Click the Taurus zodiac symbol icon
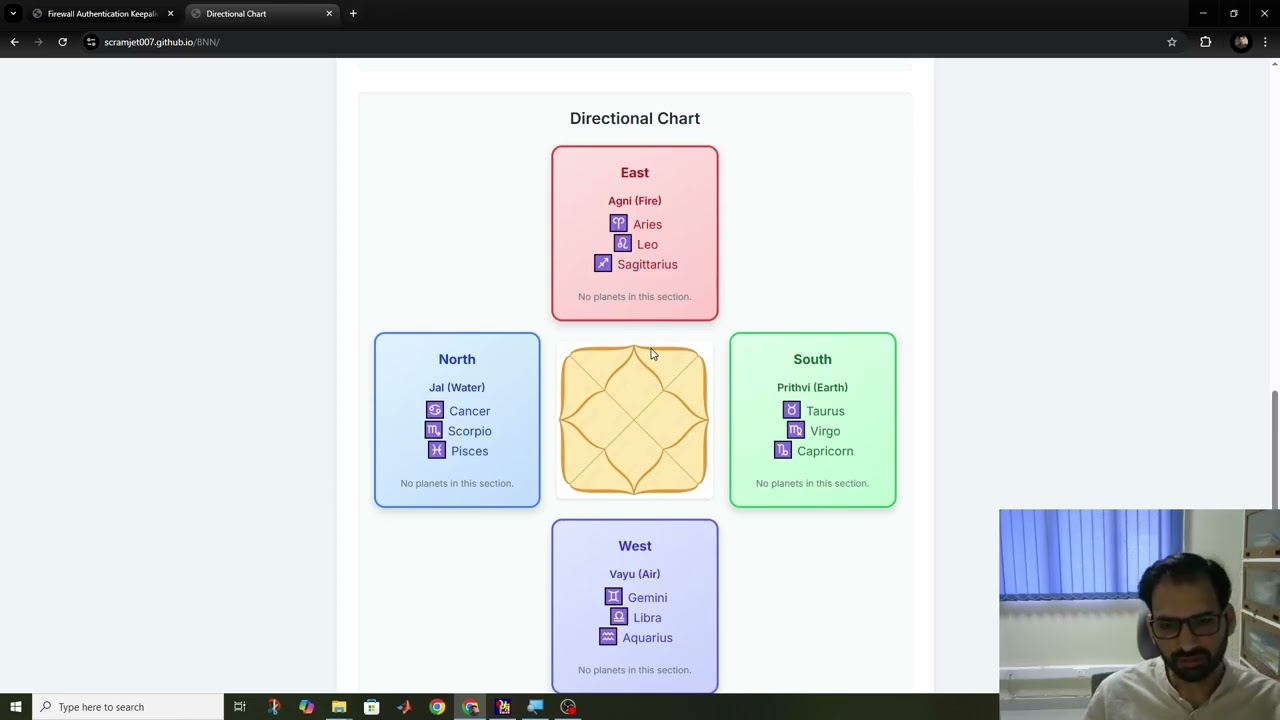This screenshot has height=720, width=1280. pos(792,411)
